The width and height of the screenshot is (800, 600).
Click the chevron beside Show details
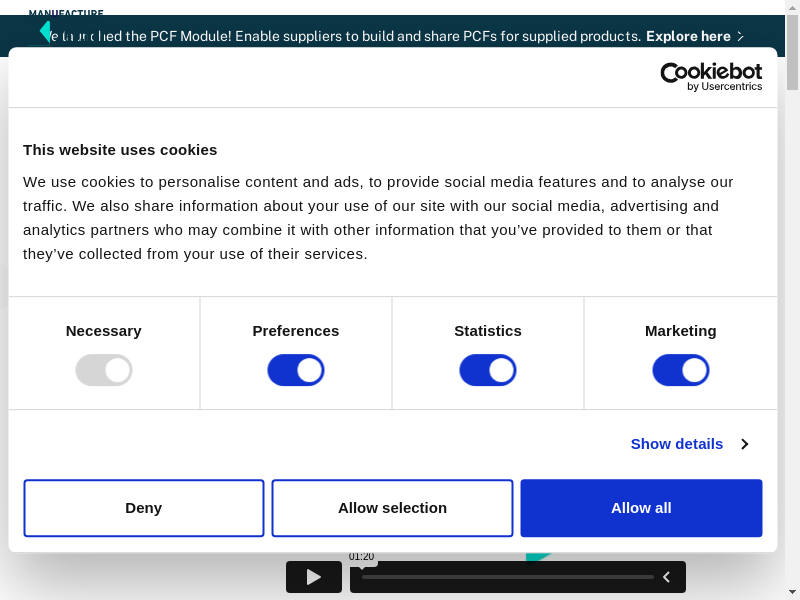[x=744, y=444]
